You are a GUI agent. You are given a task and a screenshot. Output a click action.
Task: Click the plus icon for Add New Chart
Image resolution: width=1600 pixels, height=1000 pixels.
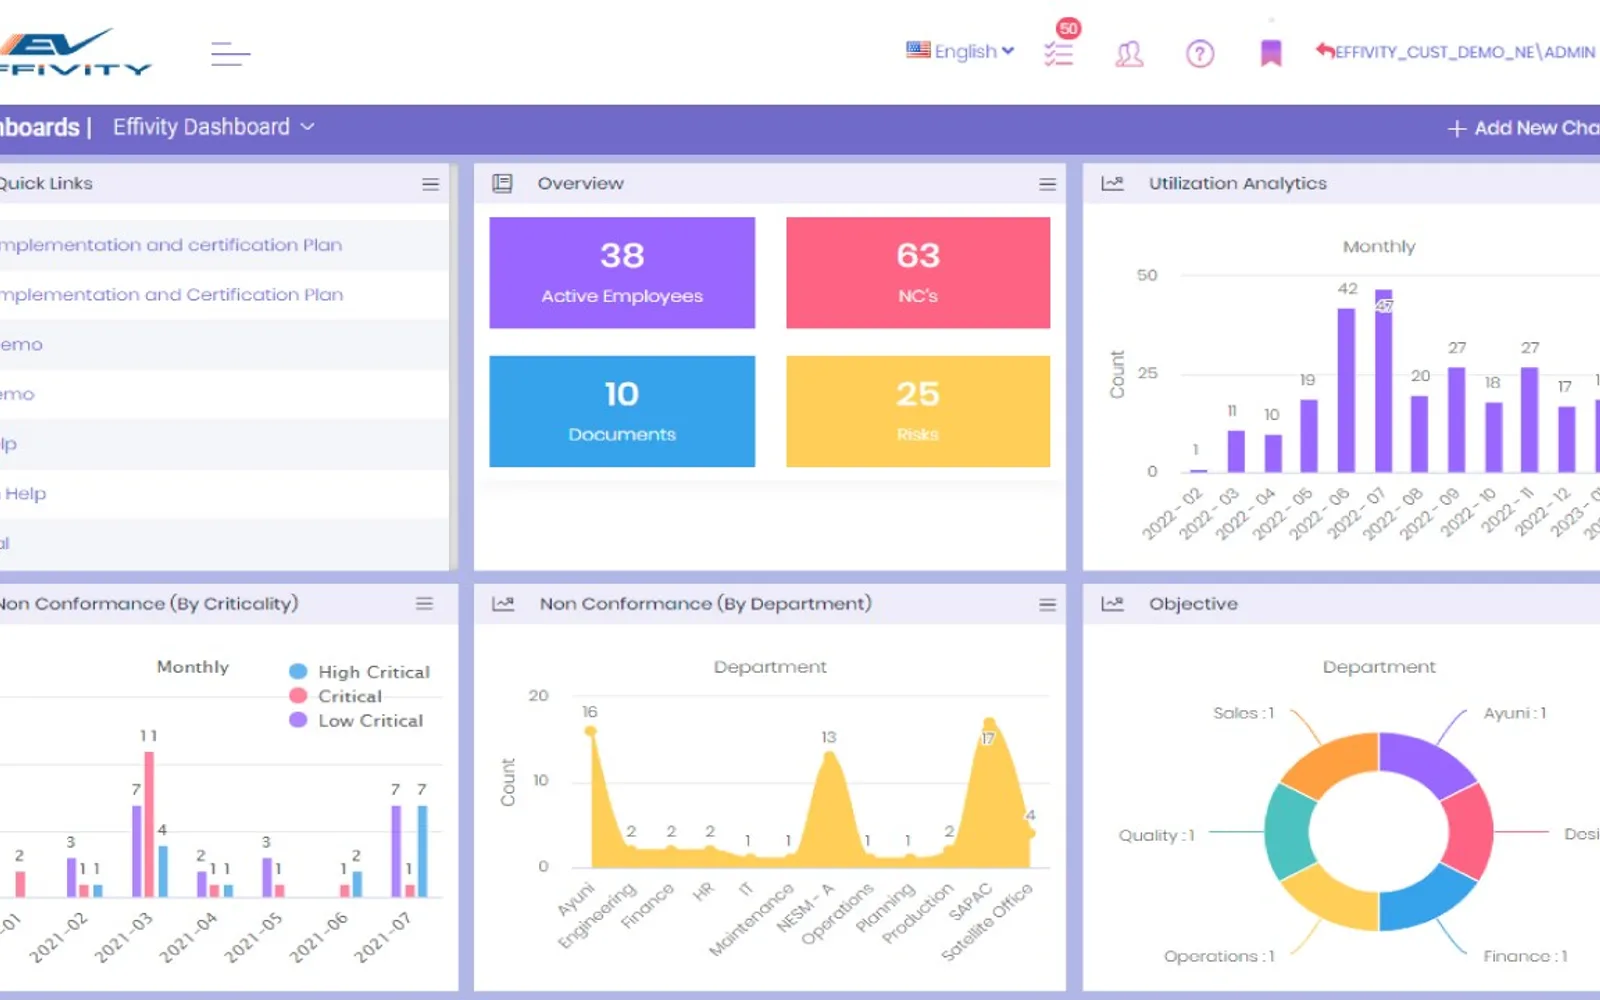coord(1456,129)
